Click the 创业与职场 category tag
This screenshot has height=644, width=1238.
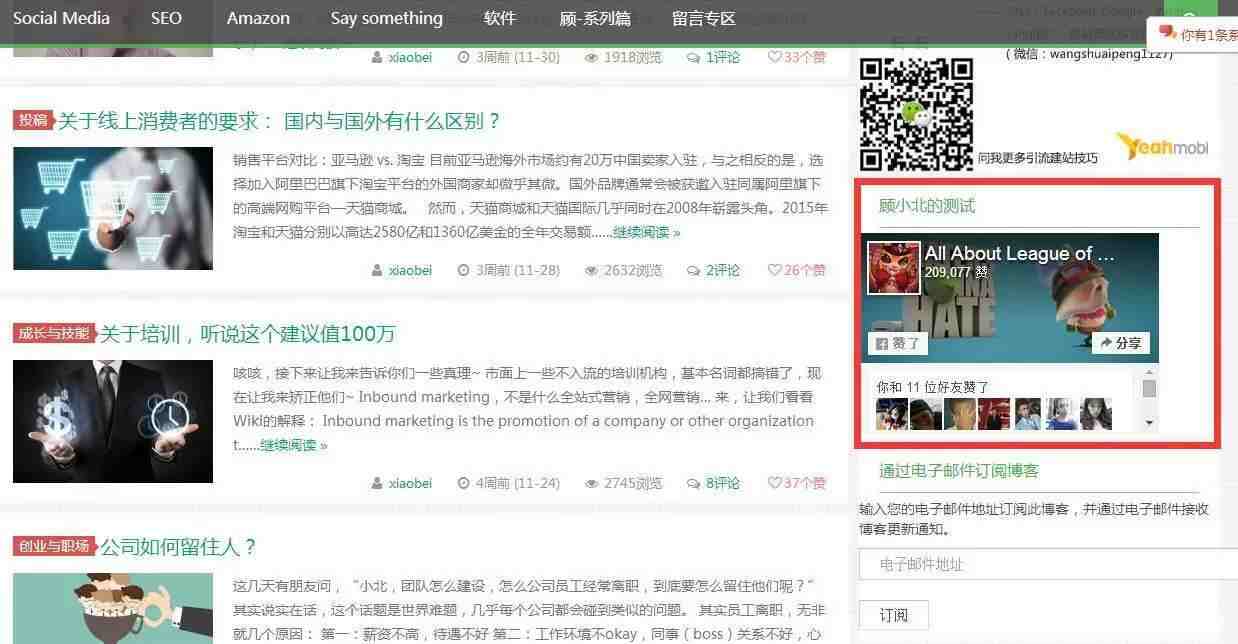tap(54, 546)
